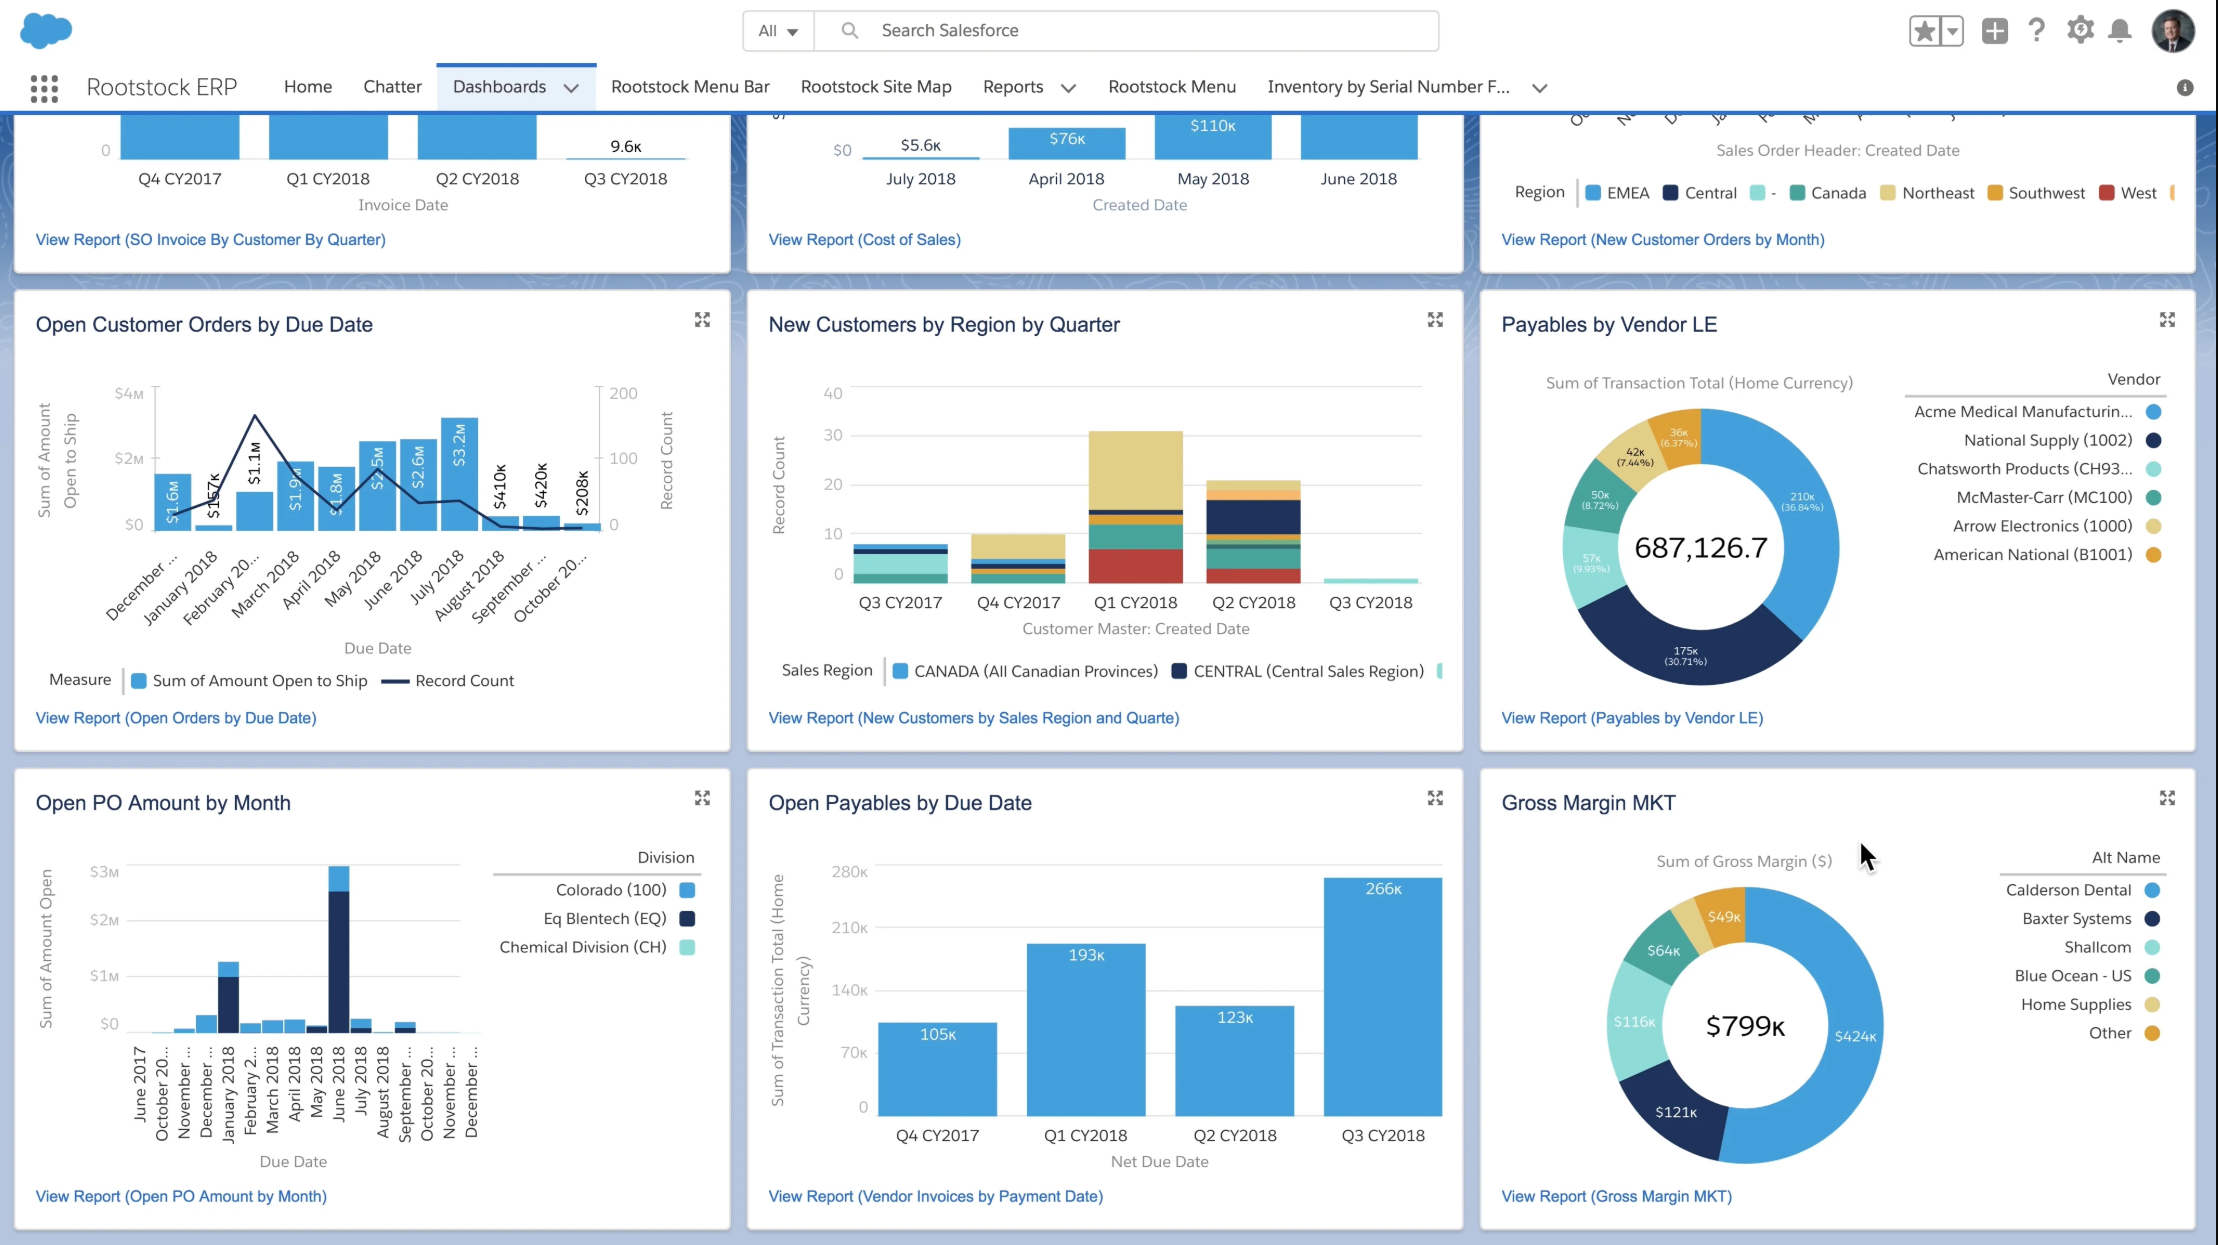Open the user profile avatar
Image resolution: width=2218 pixels, height=1245 pixels.
[x=2173, y=31]
